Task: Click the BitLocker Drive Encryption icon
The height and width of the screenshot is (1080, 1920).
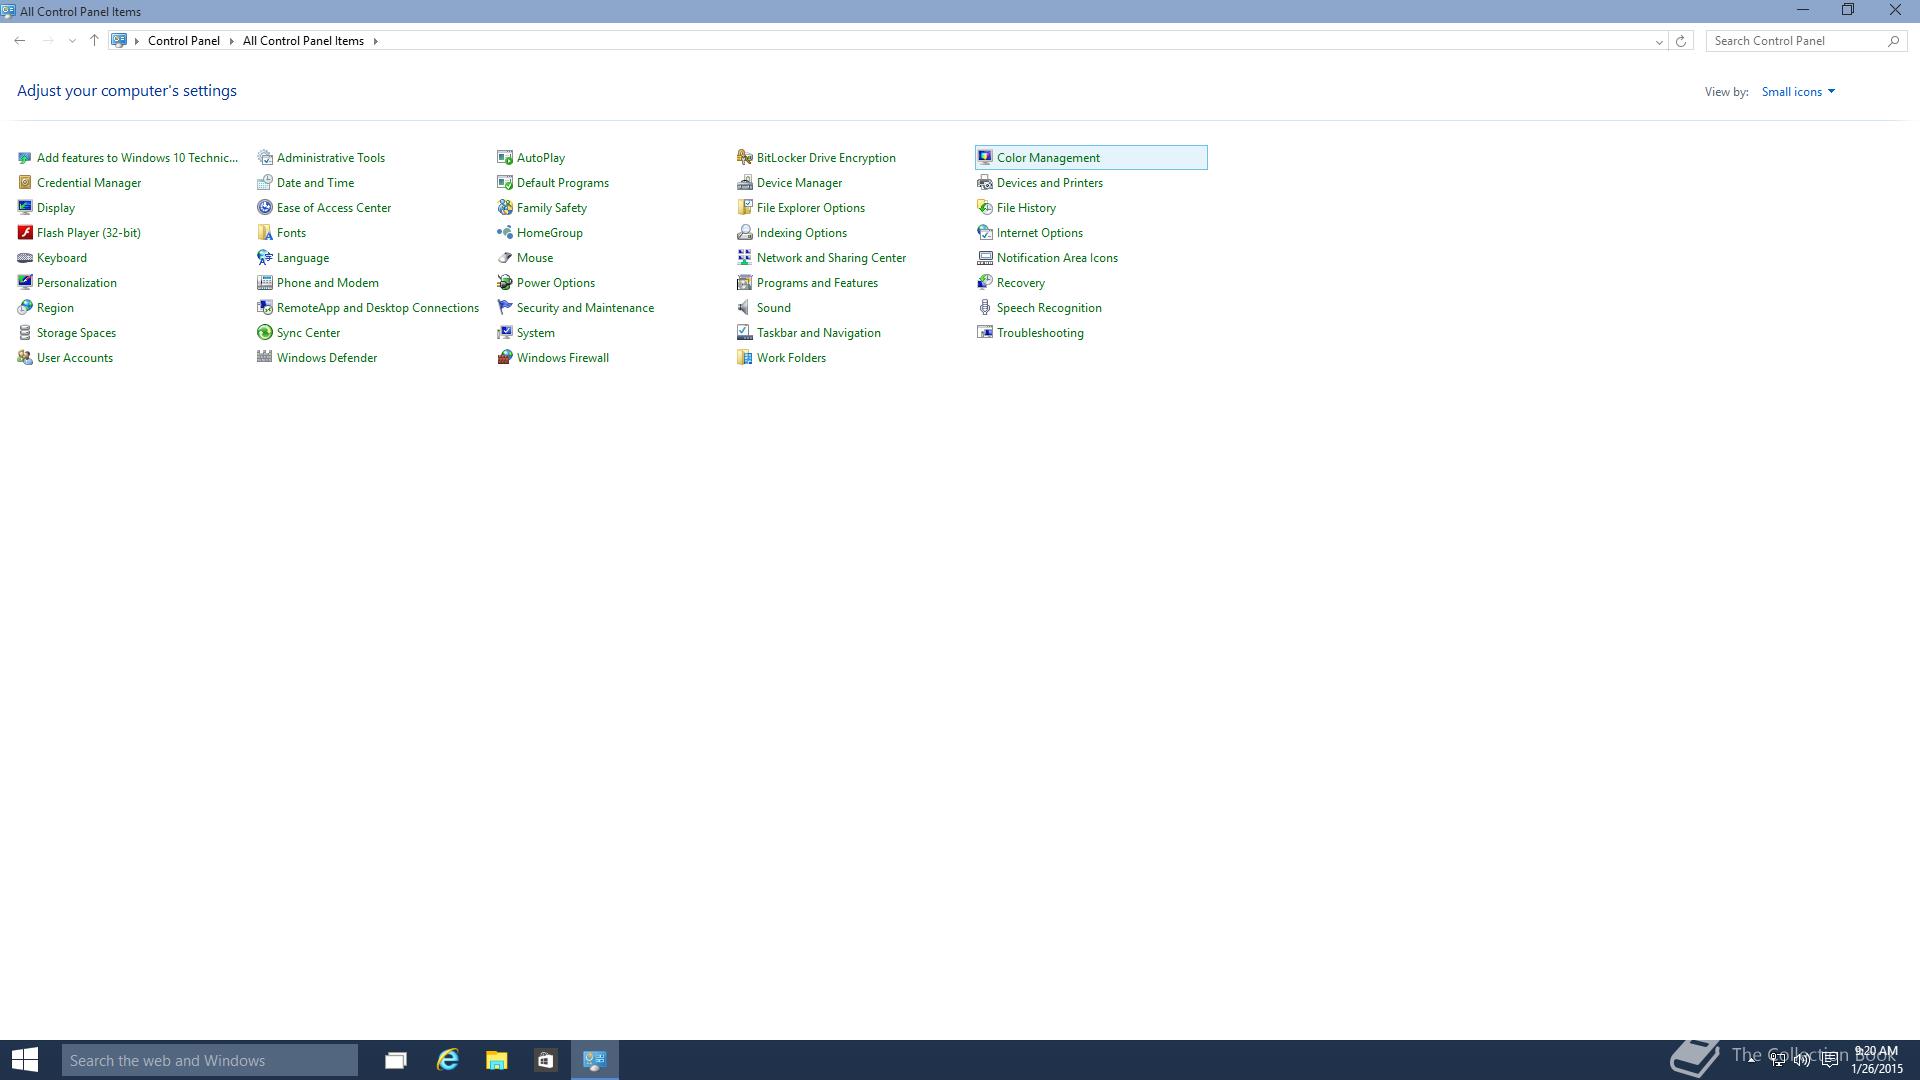Action: click(745, 157)
